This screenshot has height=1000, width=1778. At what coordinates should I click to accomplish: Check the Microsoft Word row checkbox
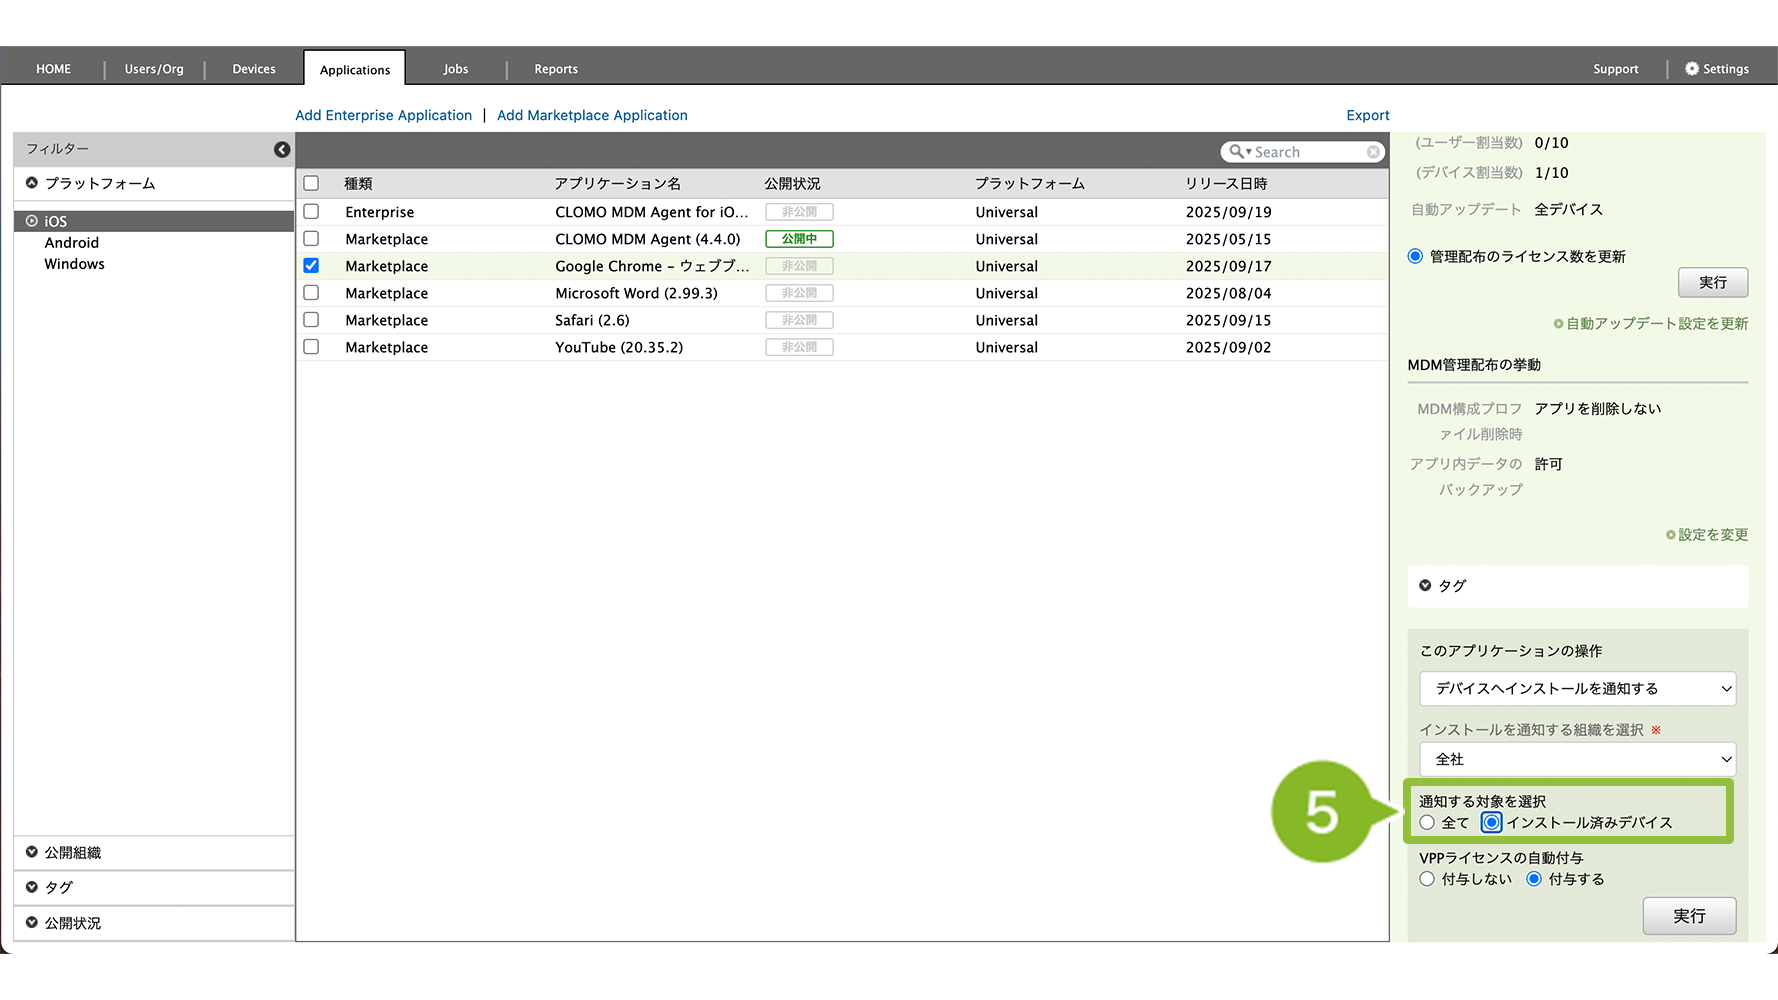311,293
